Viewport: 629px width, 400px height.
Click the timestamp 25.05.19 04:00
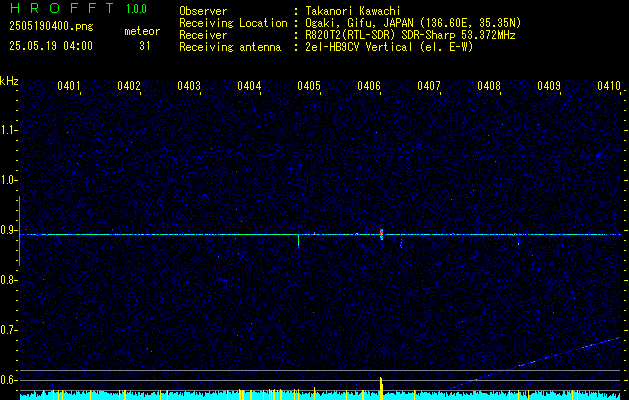coord(51,46)
